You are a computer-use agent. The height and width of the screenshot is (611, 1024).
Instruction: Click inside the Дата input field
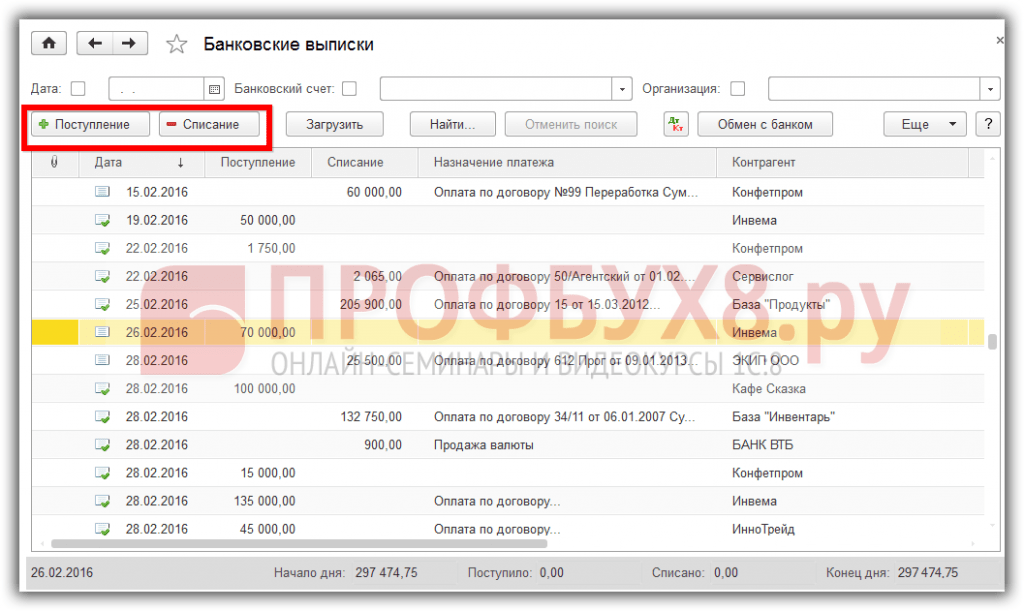[x=157, y=89]
